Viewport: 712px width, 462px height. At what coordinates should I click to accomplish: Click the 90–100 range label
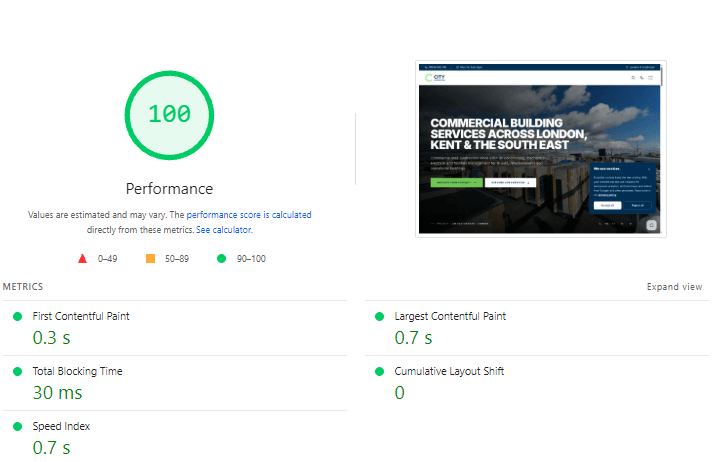pos(251,259)
